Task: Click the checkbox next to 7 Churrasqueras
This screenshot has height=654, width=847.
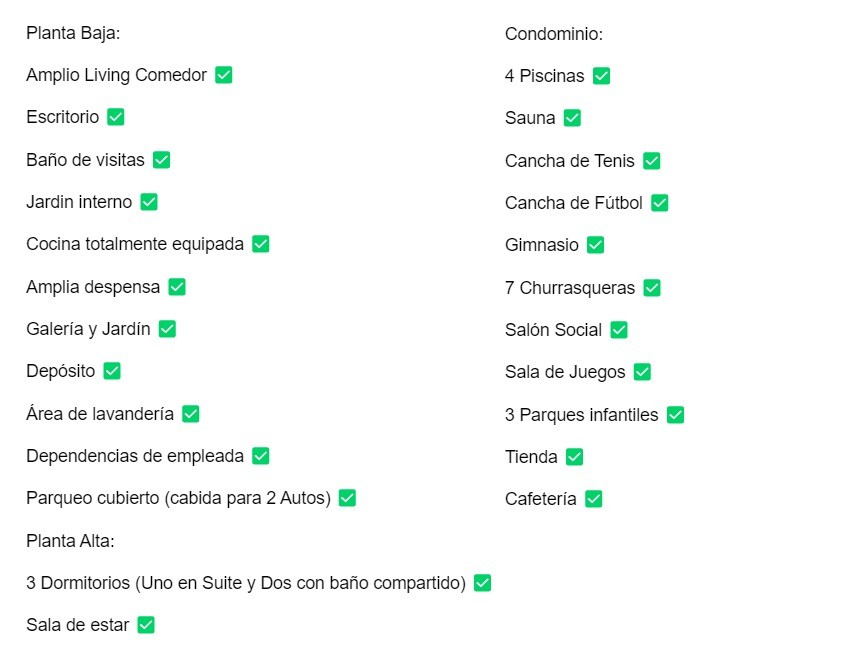Action: tap(652, 287)
